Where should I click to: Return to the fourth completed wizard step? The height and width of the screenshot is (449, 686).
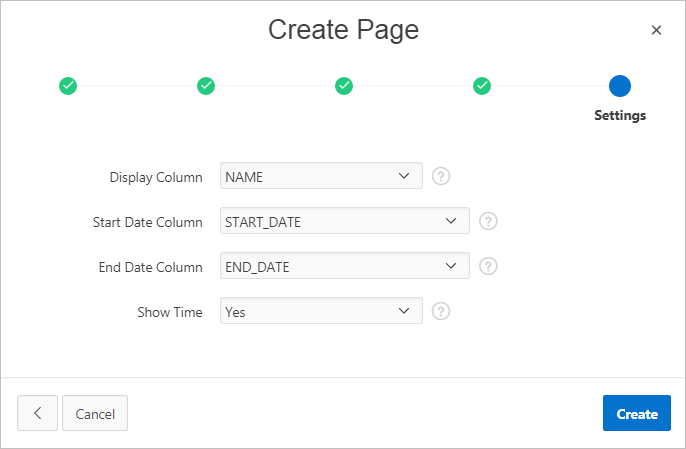[482, 86]
